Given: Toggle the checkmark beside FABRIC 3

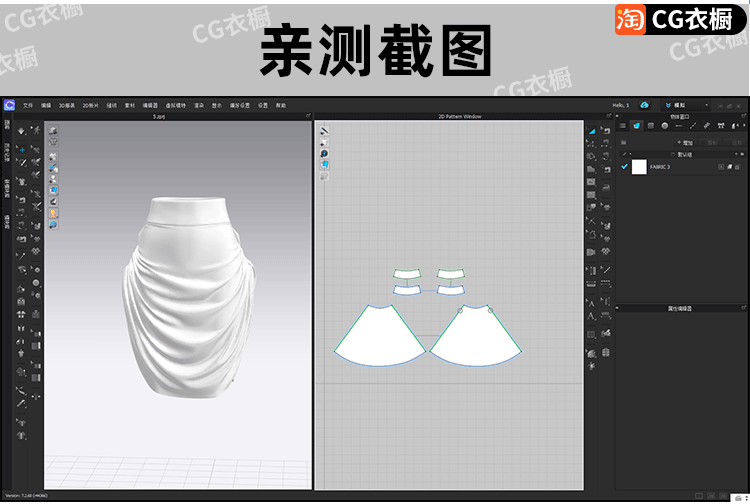Looking at the screenshot, I should (x=625, y=167).
